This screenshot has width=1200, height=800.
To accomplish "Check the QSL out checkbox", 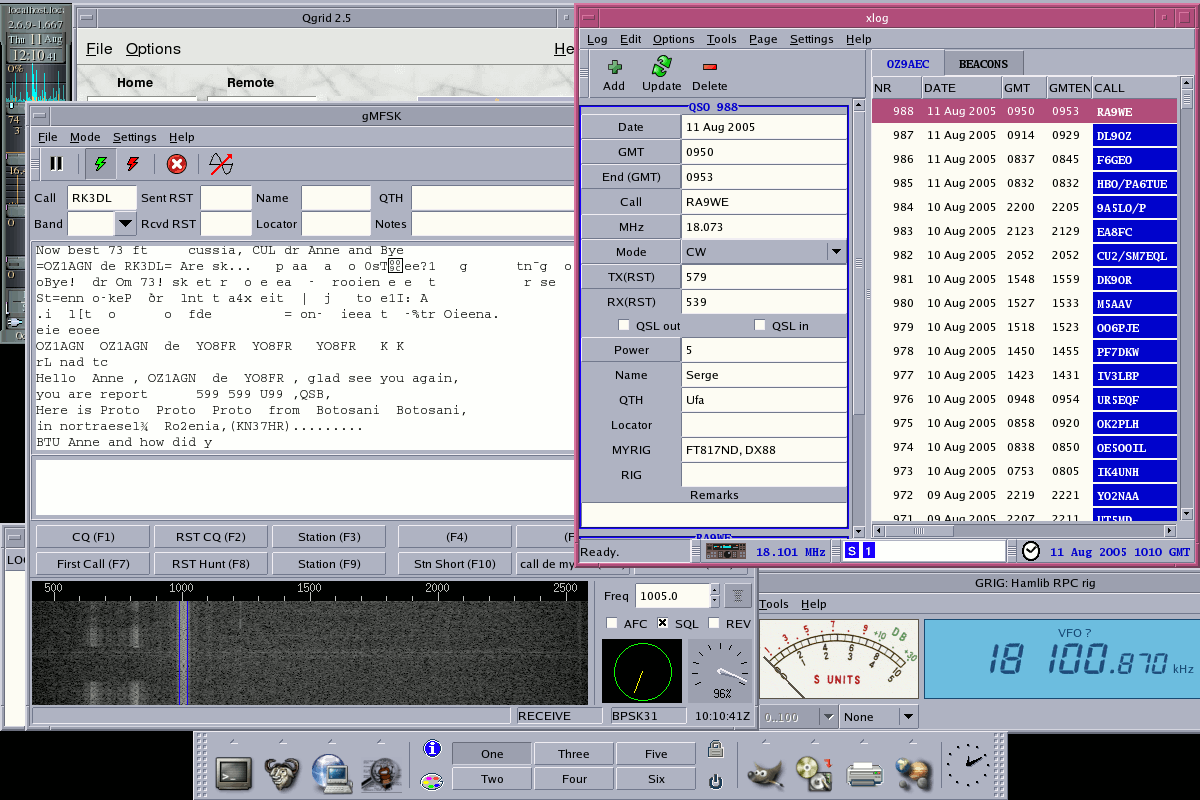I will 625,326.
